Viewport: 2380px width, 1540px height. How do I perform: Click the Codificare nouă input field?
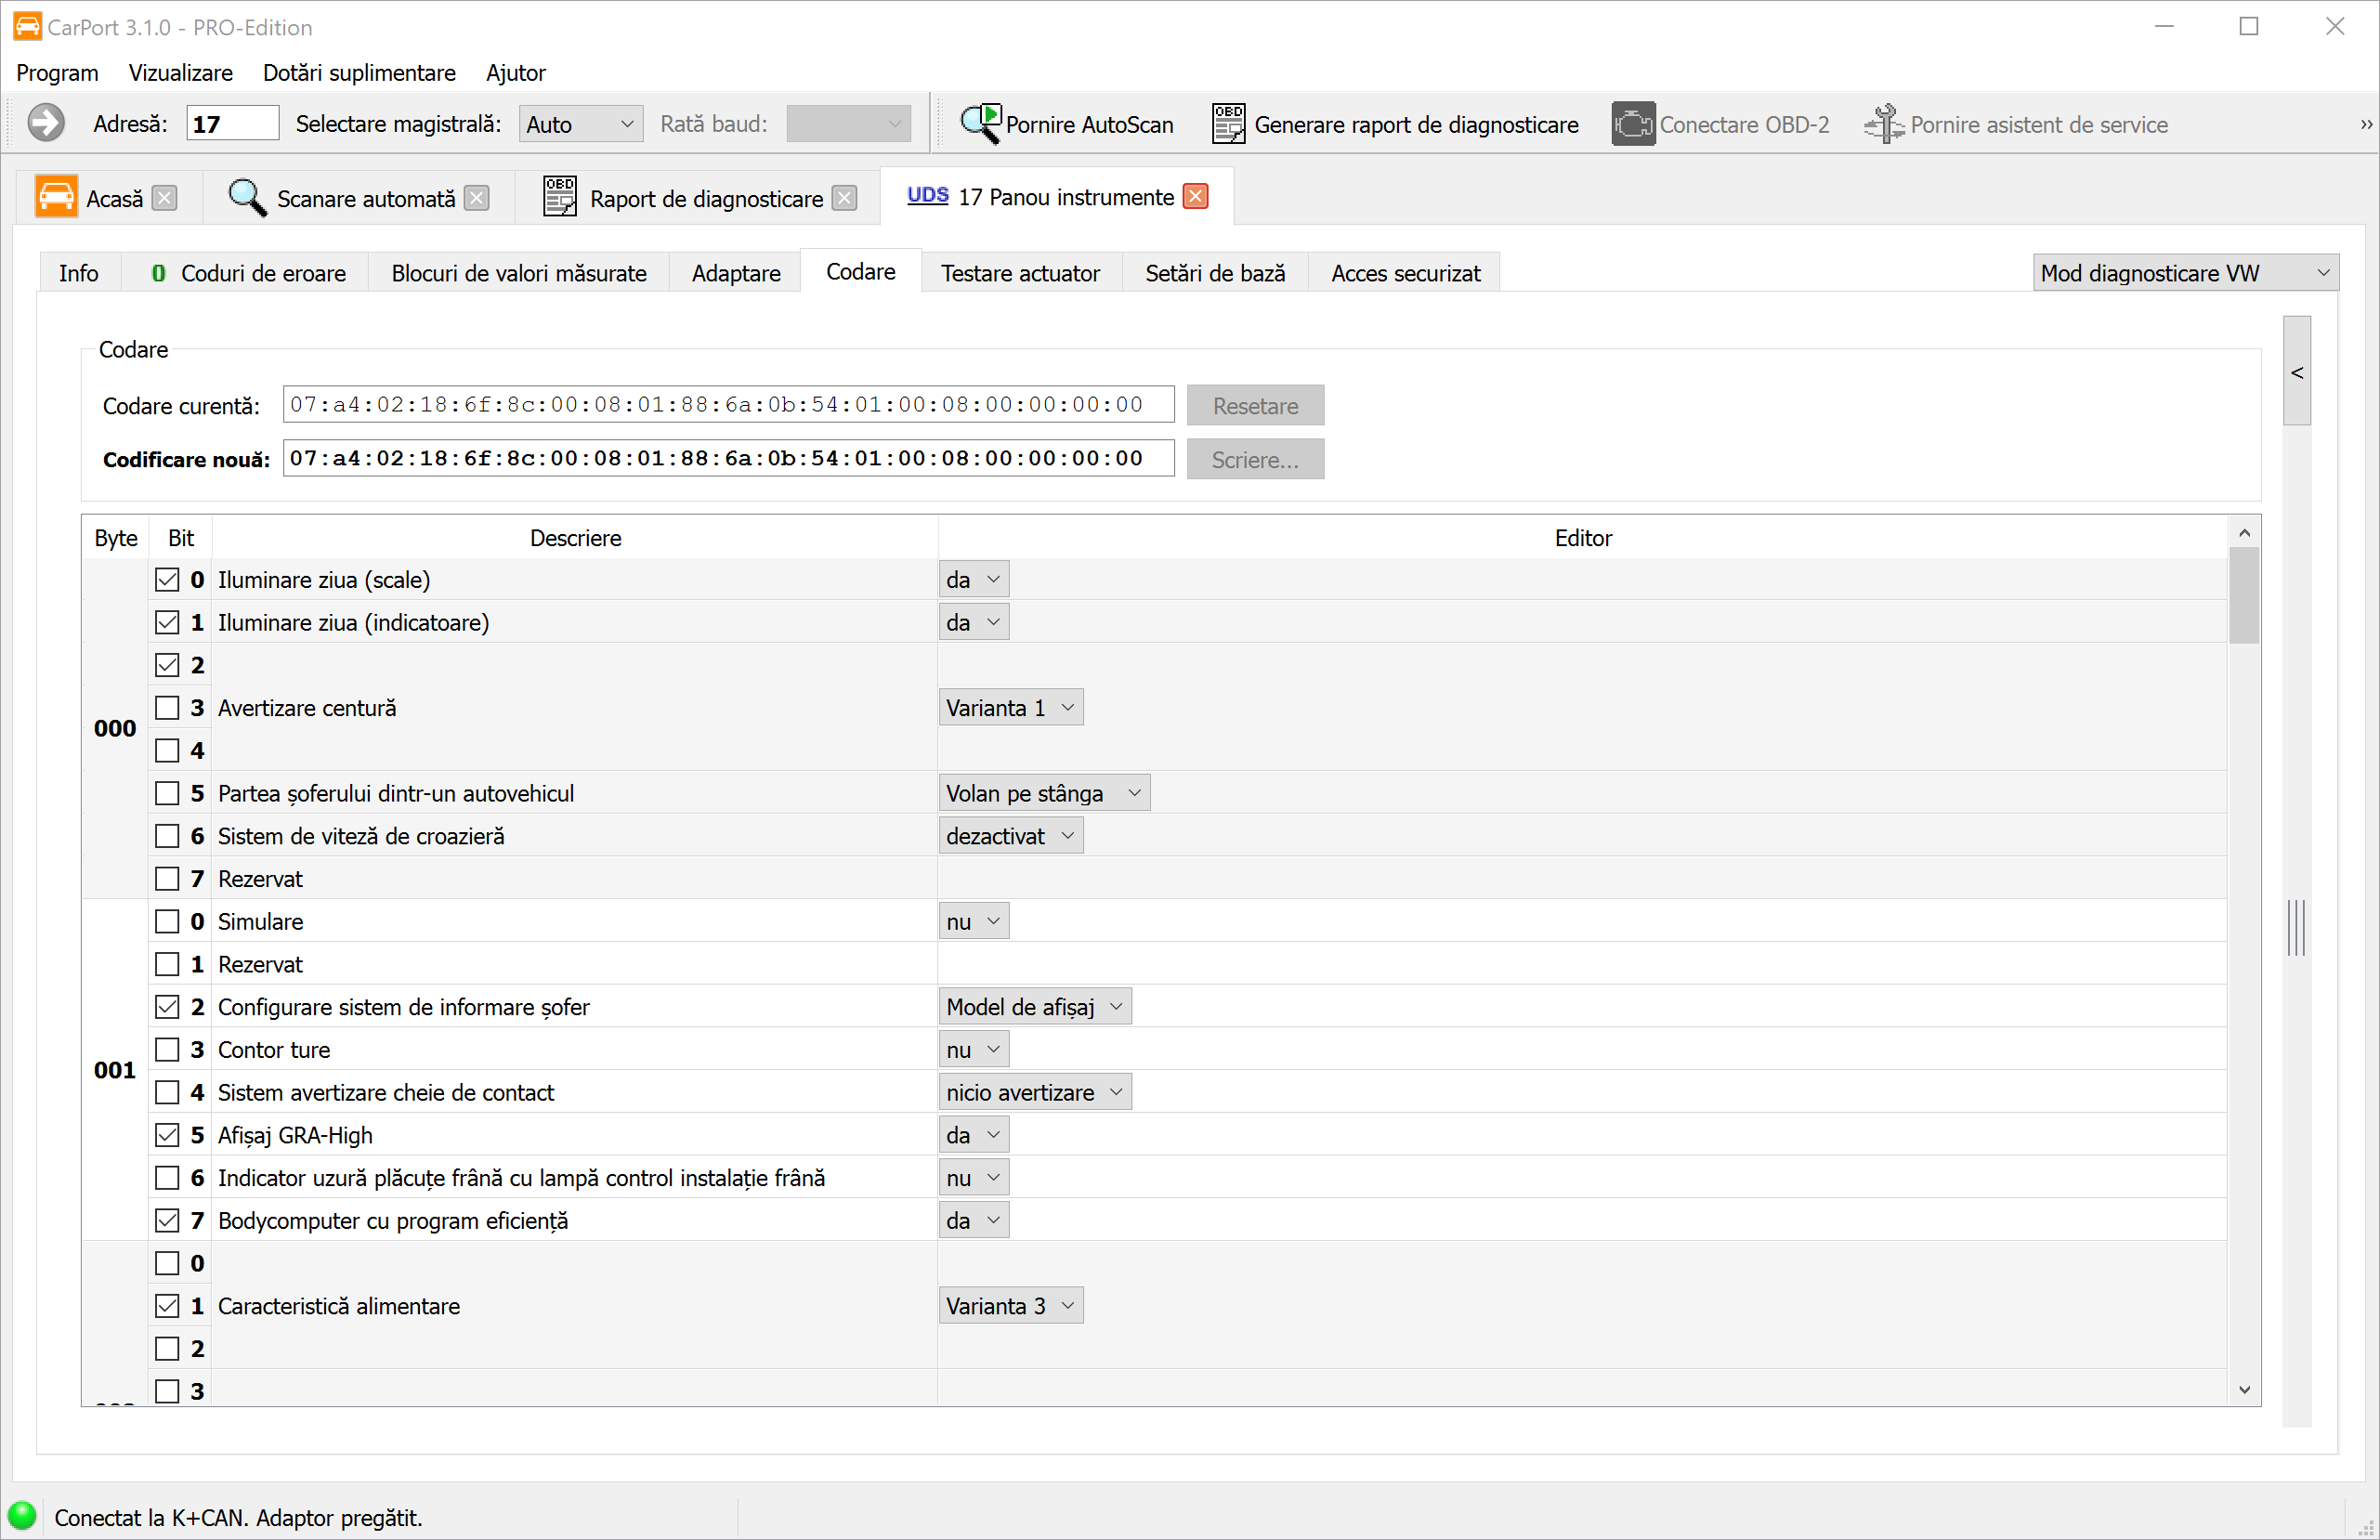727,459
